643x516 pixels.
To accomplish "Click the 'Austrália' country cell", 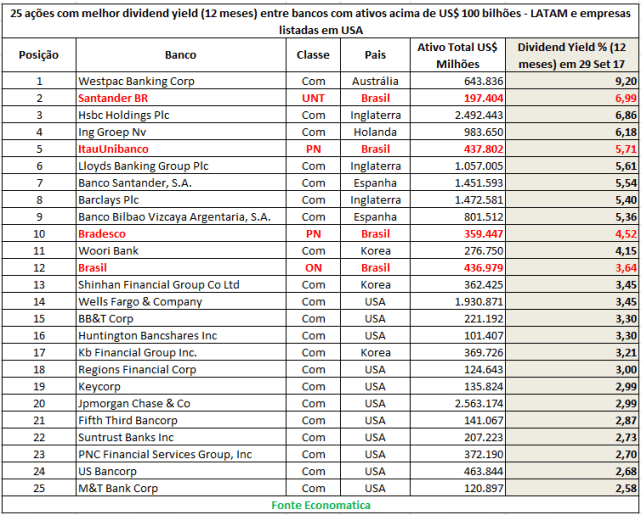I will (x=375, y=81).
